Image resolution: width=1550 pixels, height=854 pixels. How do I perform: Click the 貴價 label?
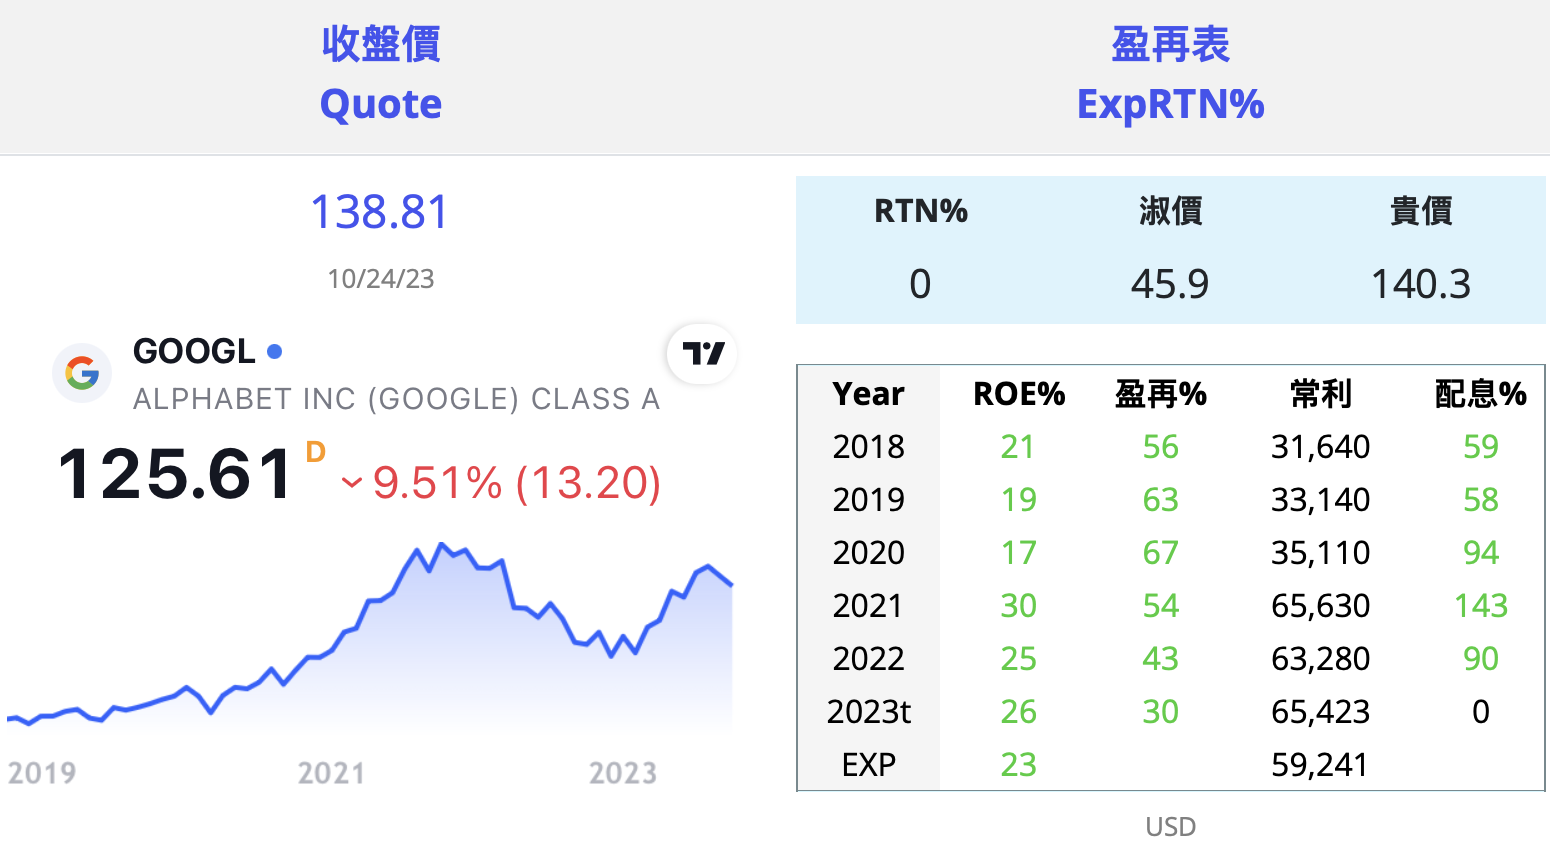(1421, 211)
